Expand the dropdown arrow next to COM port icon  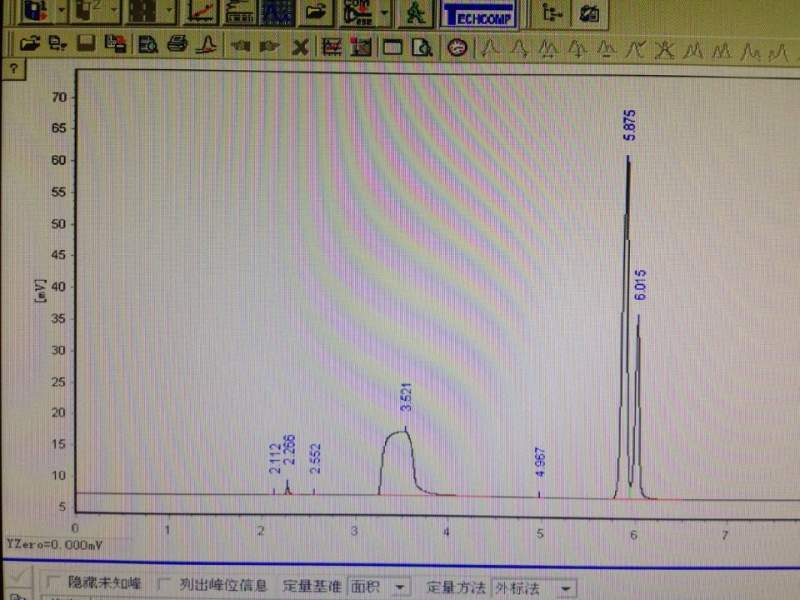(x=385, y=12)
